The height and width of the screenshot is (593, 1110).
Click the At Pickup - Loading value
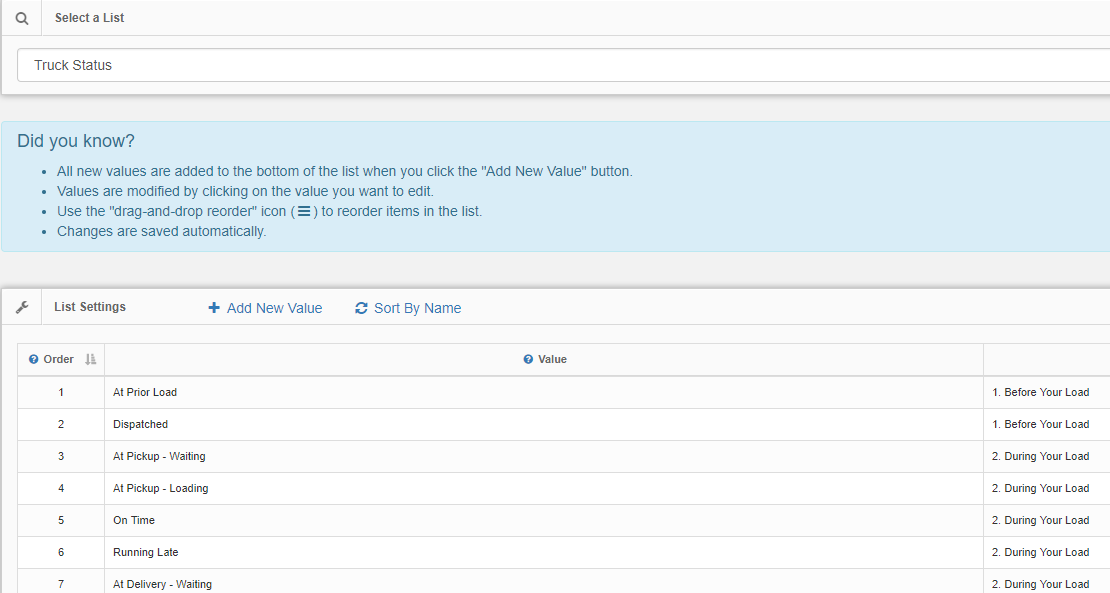click(161, 488)
